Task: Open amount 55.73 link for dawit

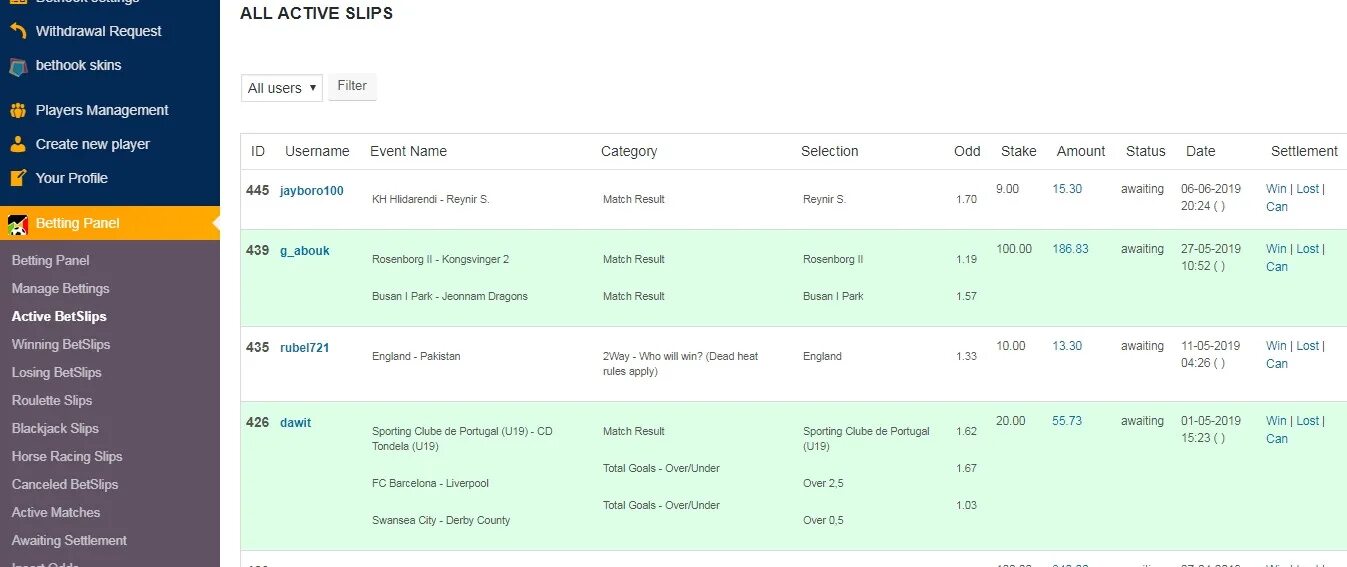Action: (x=1067, y=421)
